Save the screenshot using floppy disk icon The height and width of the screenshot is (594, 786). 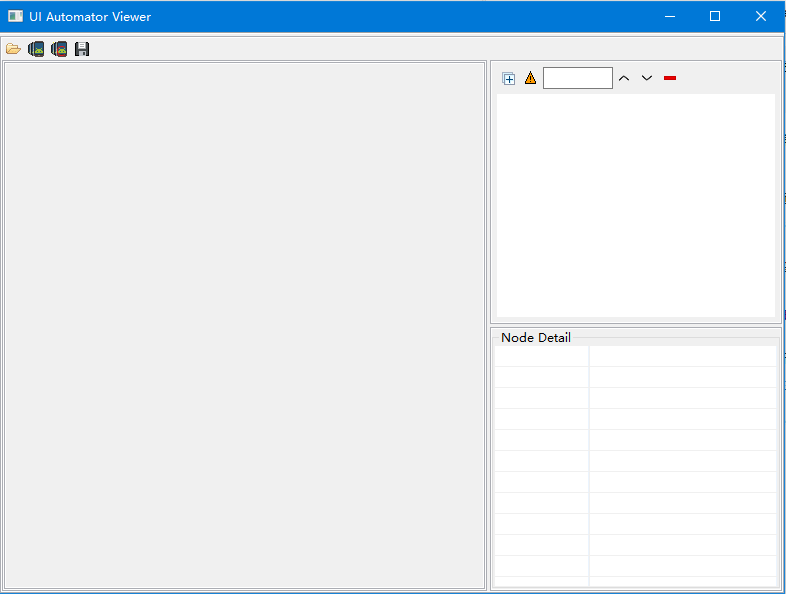pos(82,49)
